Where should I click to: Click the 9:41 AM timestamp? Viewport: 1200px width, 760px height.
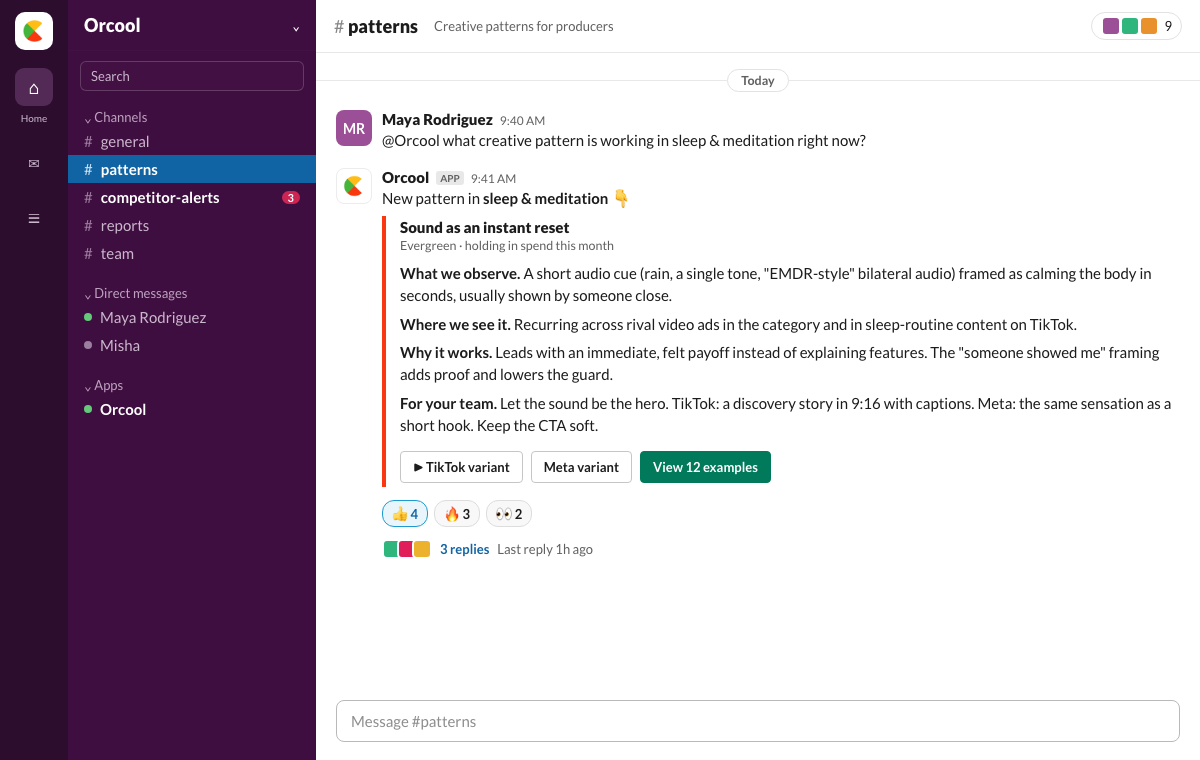tap(493, 179)
